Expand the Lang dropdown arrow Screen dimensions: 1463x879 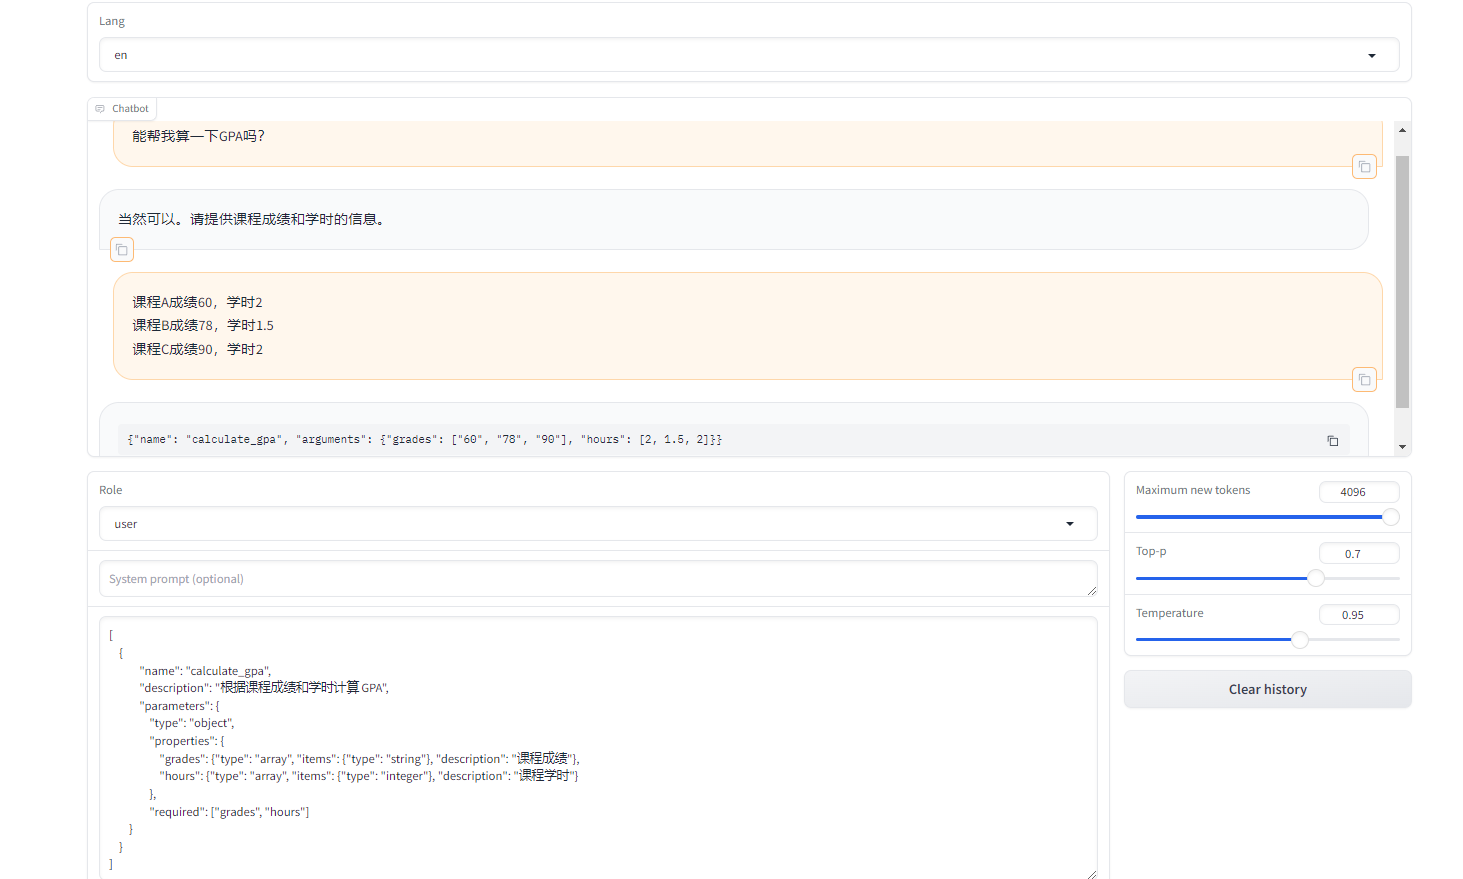click(x=1372, y=56)
